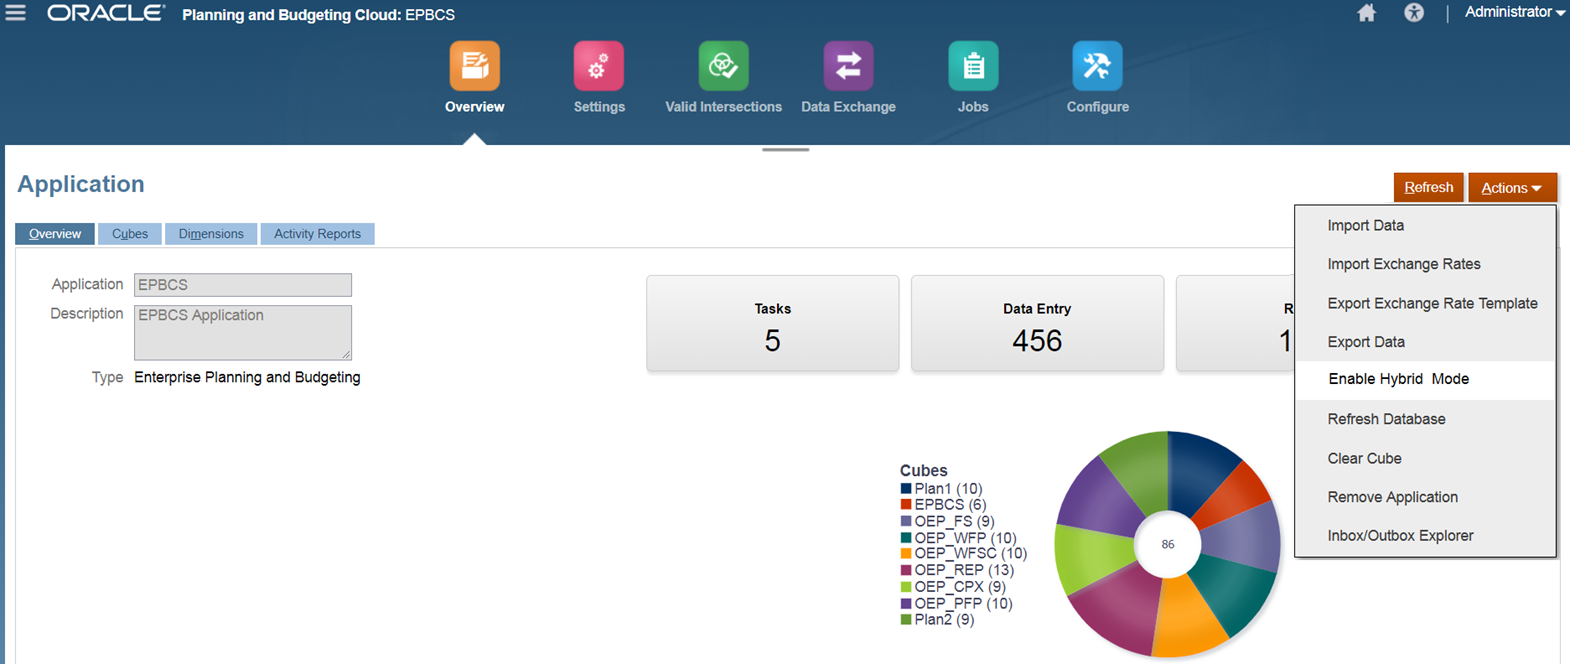Click legend entry OEP_PFP (10)
Screen dimensions: 1570x664
(x=963, y=604)
